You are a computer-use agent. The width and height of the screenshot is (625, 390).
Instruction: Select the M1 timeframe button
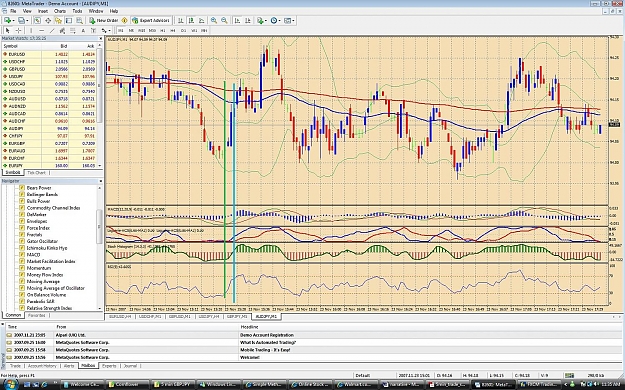tap(121, 30)
